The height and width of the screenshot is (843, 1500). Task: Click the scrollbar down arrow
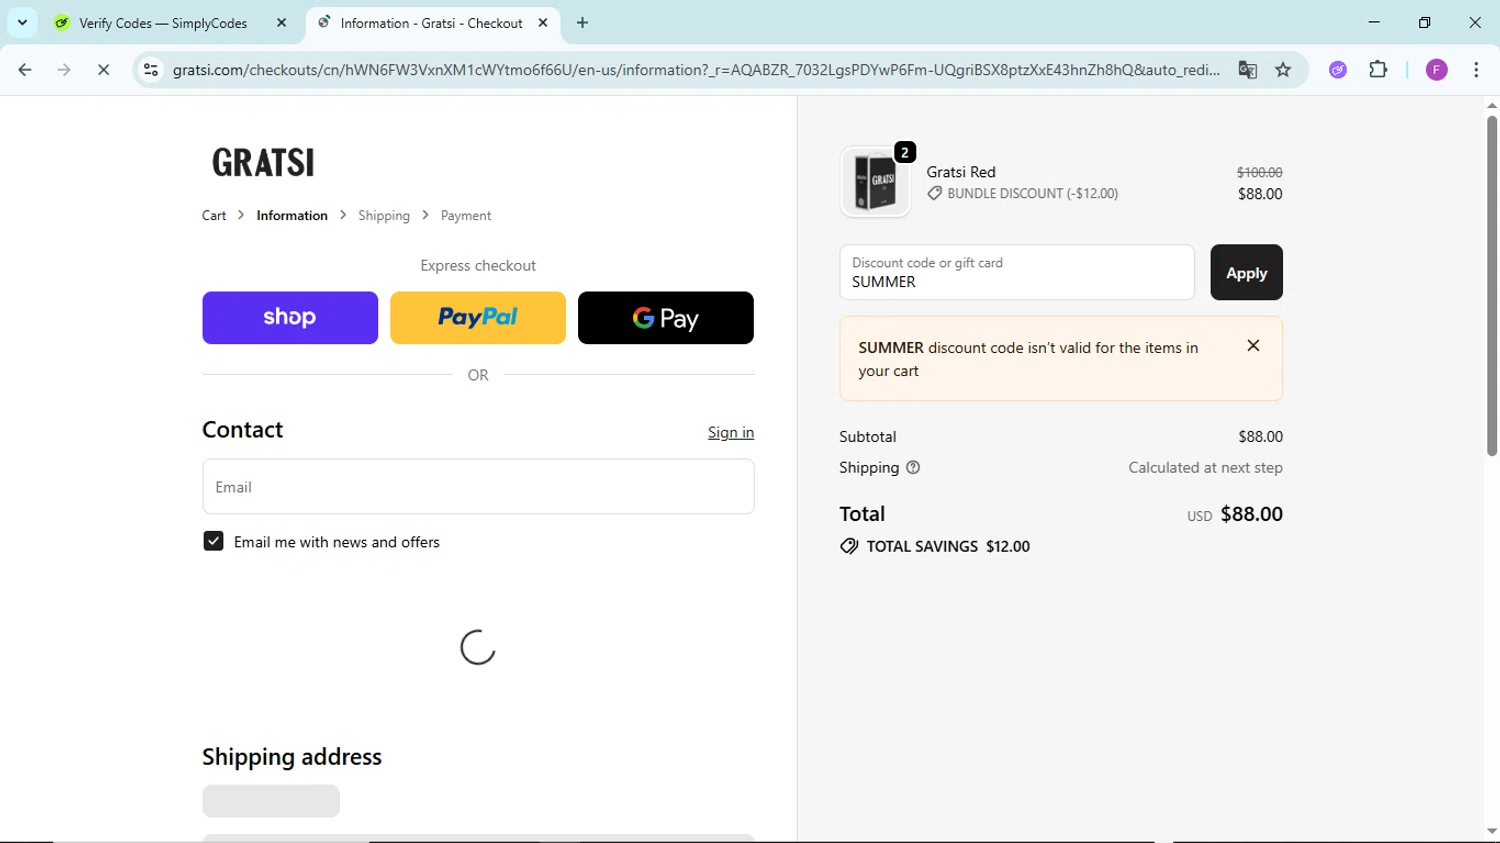(1491, 831)
